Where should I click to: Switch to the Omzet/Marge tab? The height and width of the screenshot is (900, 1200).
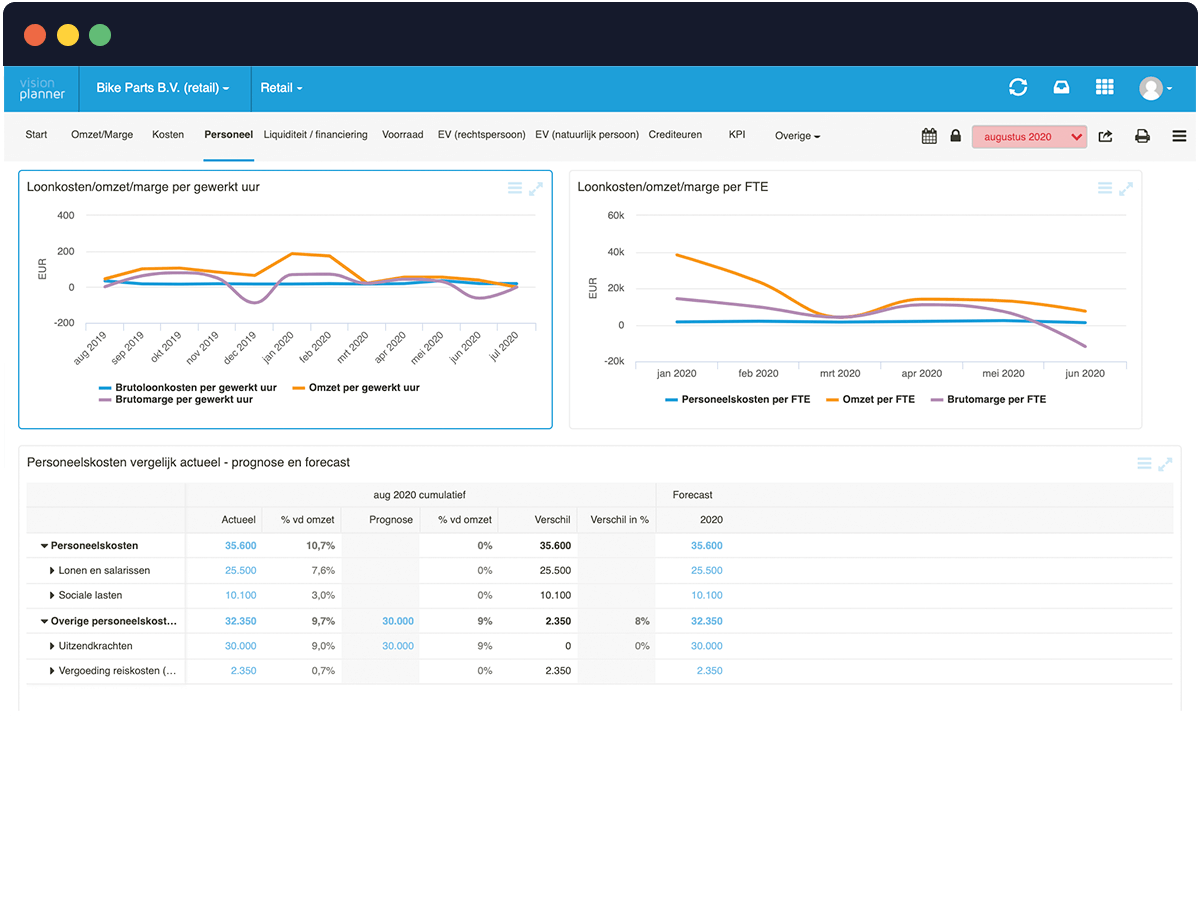102,135
